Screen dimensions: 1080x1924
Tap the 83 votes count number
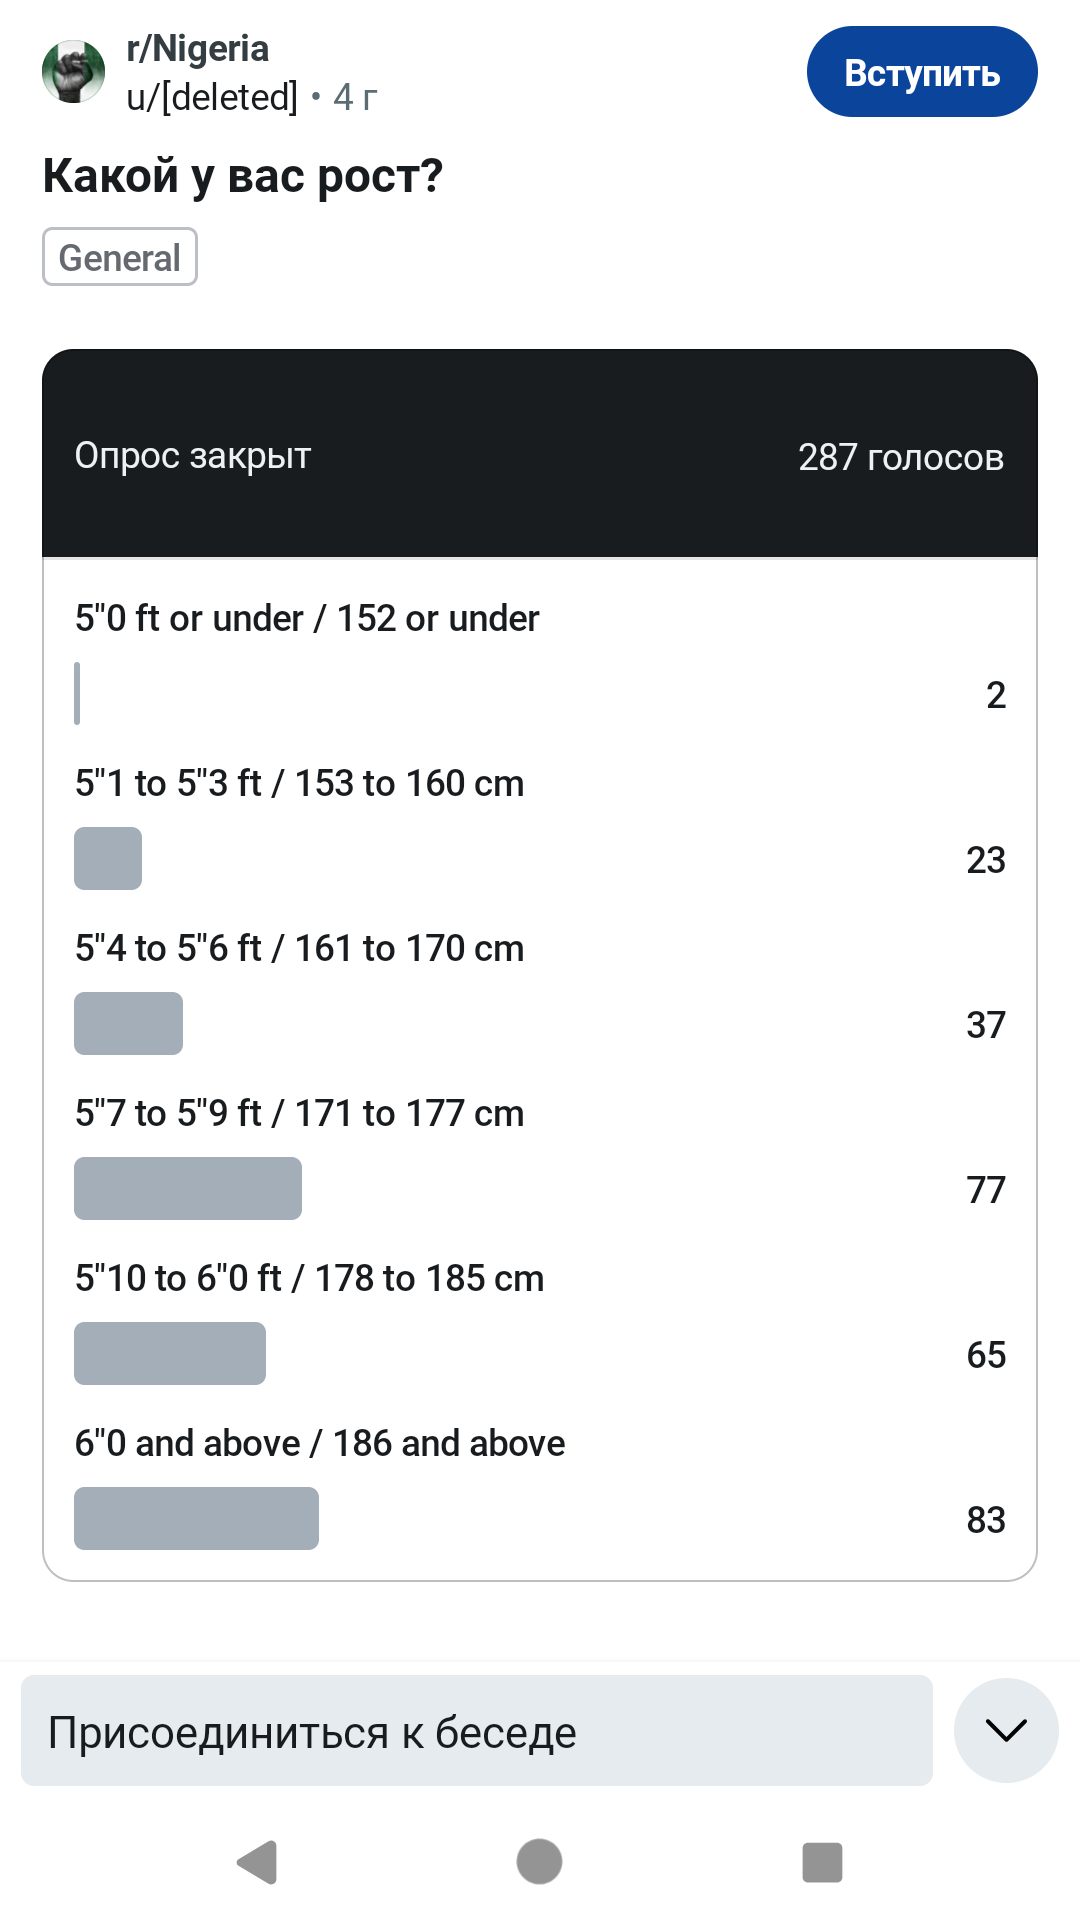(x=985, y=1520)
